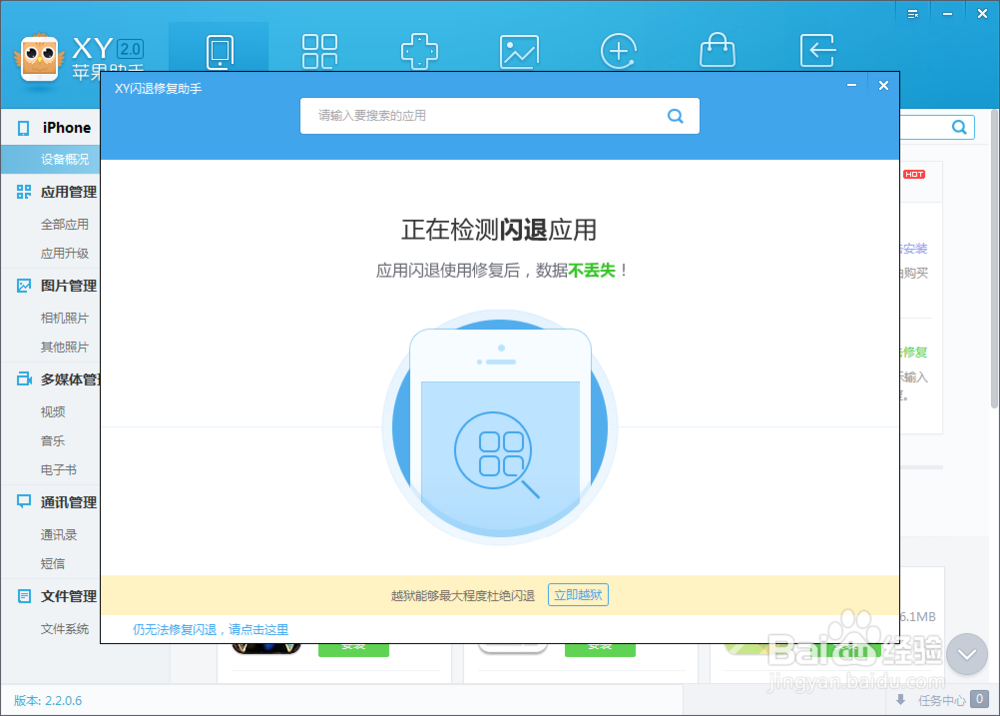Open the wallpaper picture icon in top toolbar
1000x716 pixels.
519,52
